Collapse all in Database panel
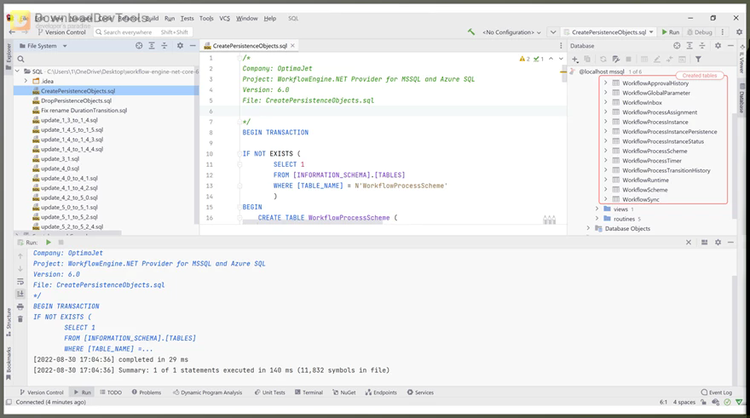 click(702, 46)
